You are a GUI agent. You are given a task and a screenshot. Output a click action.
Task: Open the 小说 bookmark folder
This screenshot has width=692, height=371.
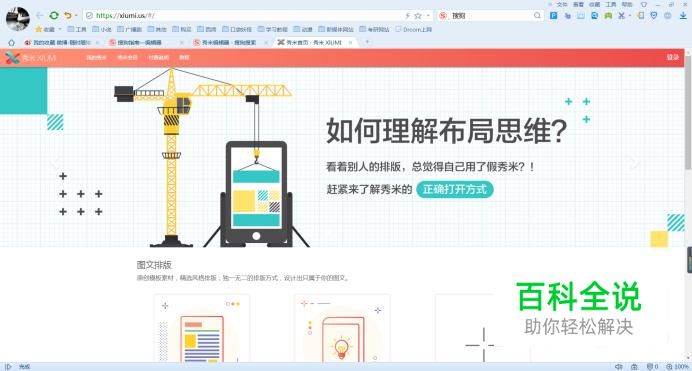[102, 30]
